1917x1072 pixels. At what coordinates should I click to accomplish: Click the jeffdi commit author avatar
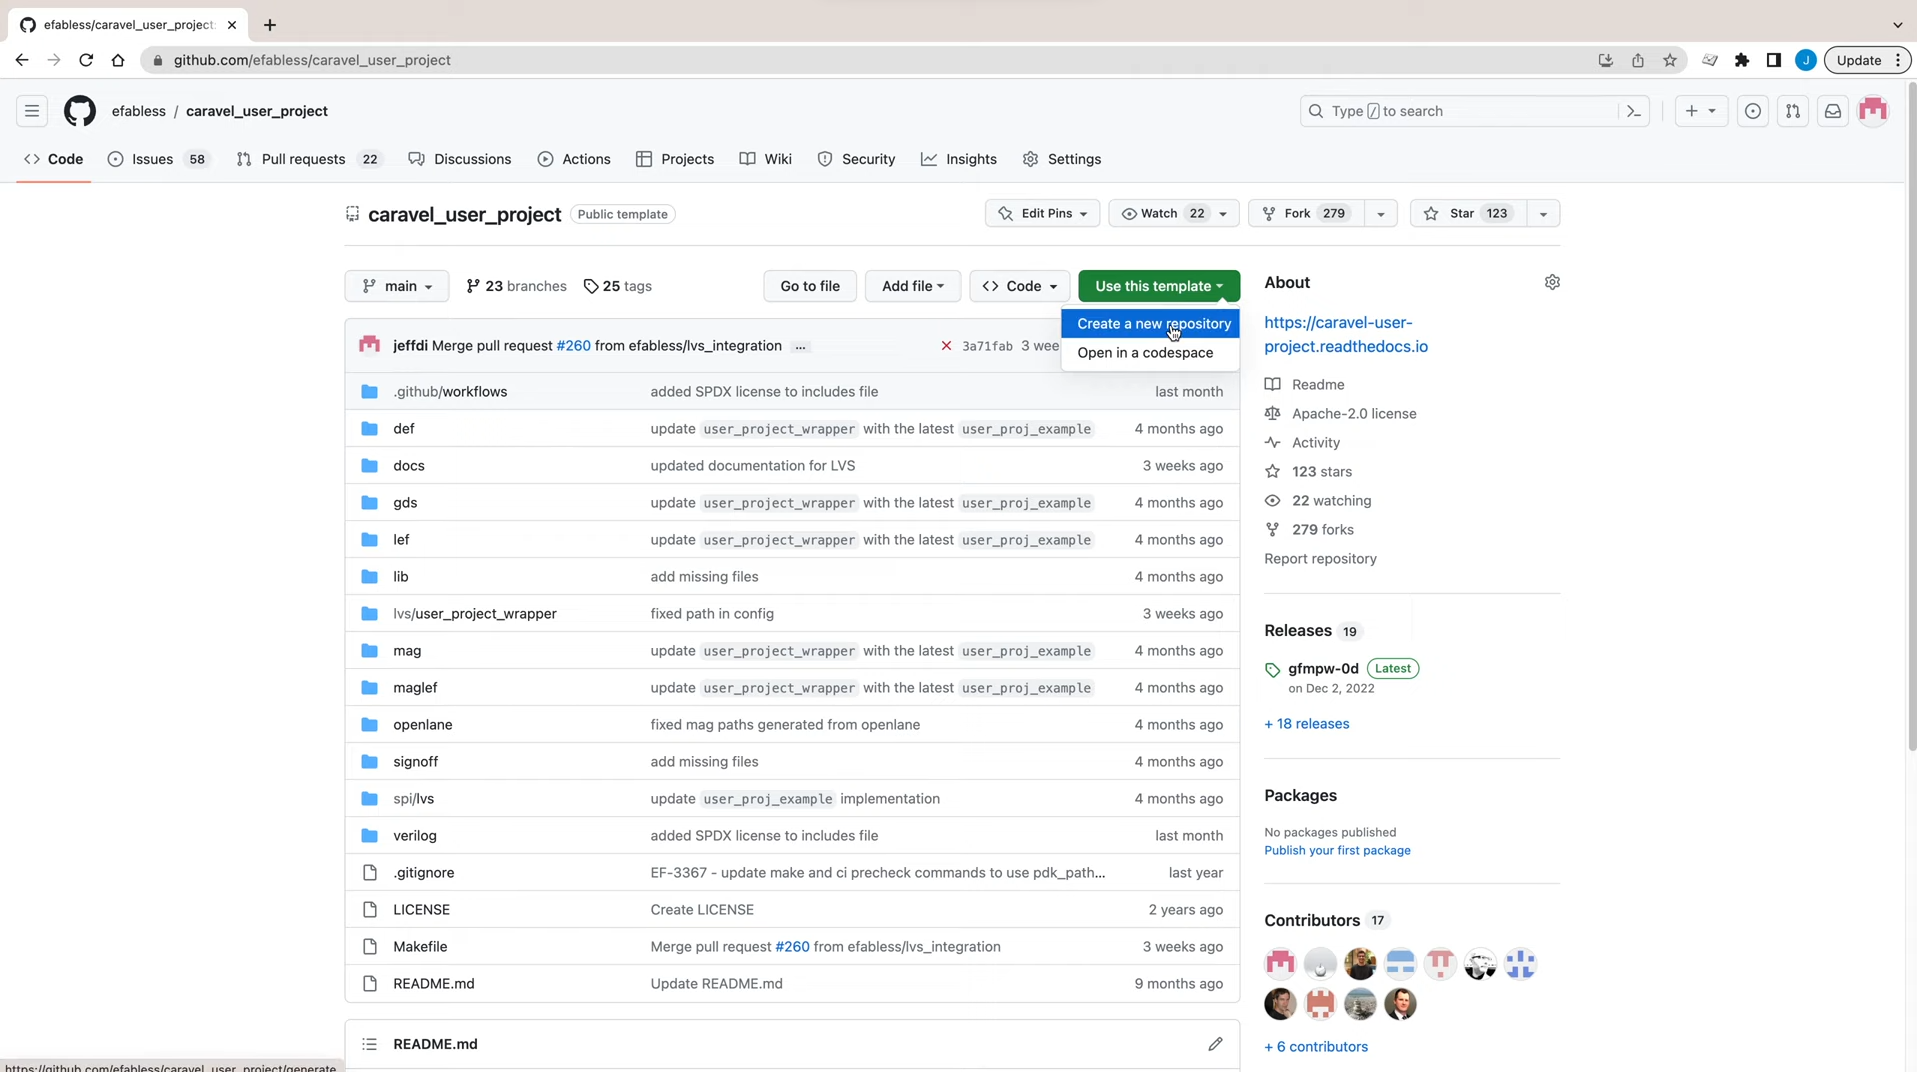click(369, 345)
